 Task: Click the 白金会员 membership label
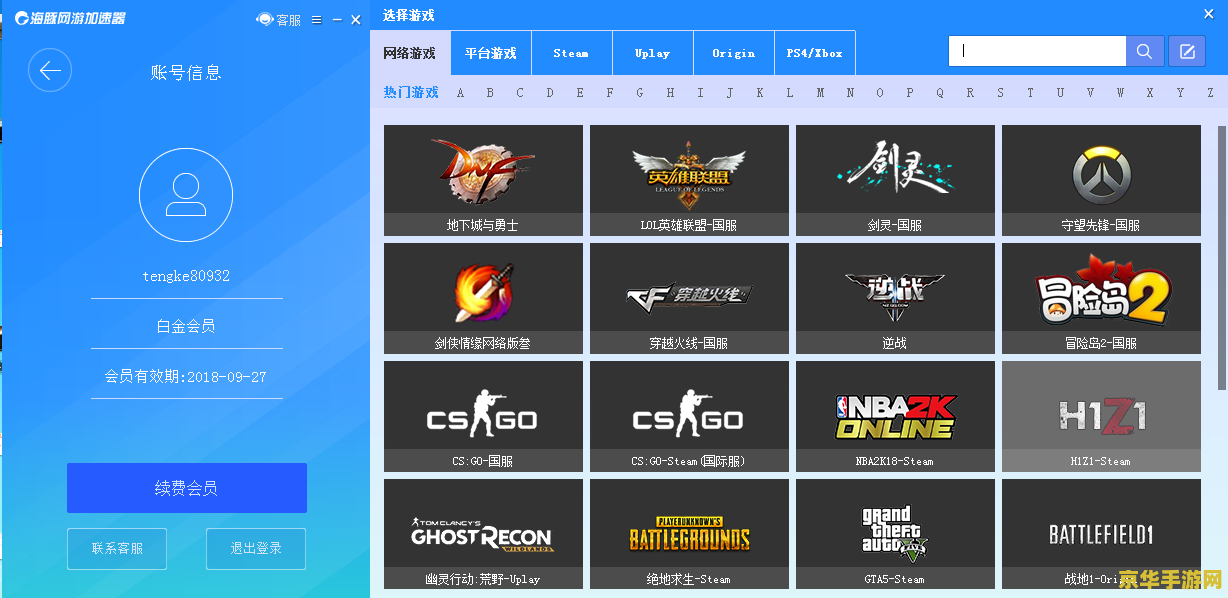click(x=186, y=326)
